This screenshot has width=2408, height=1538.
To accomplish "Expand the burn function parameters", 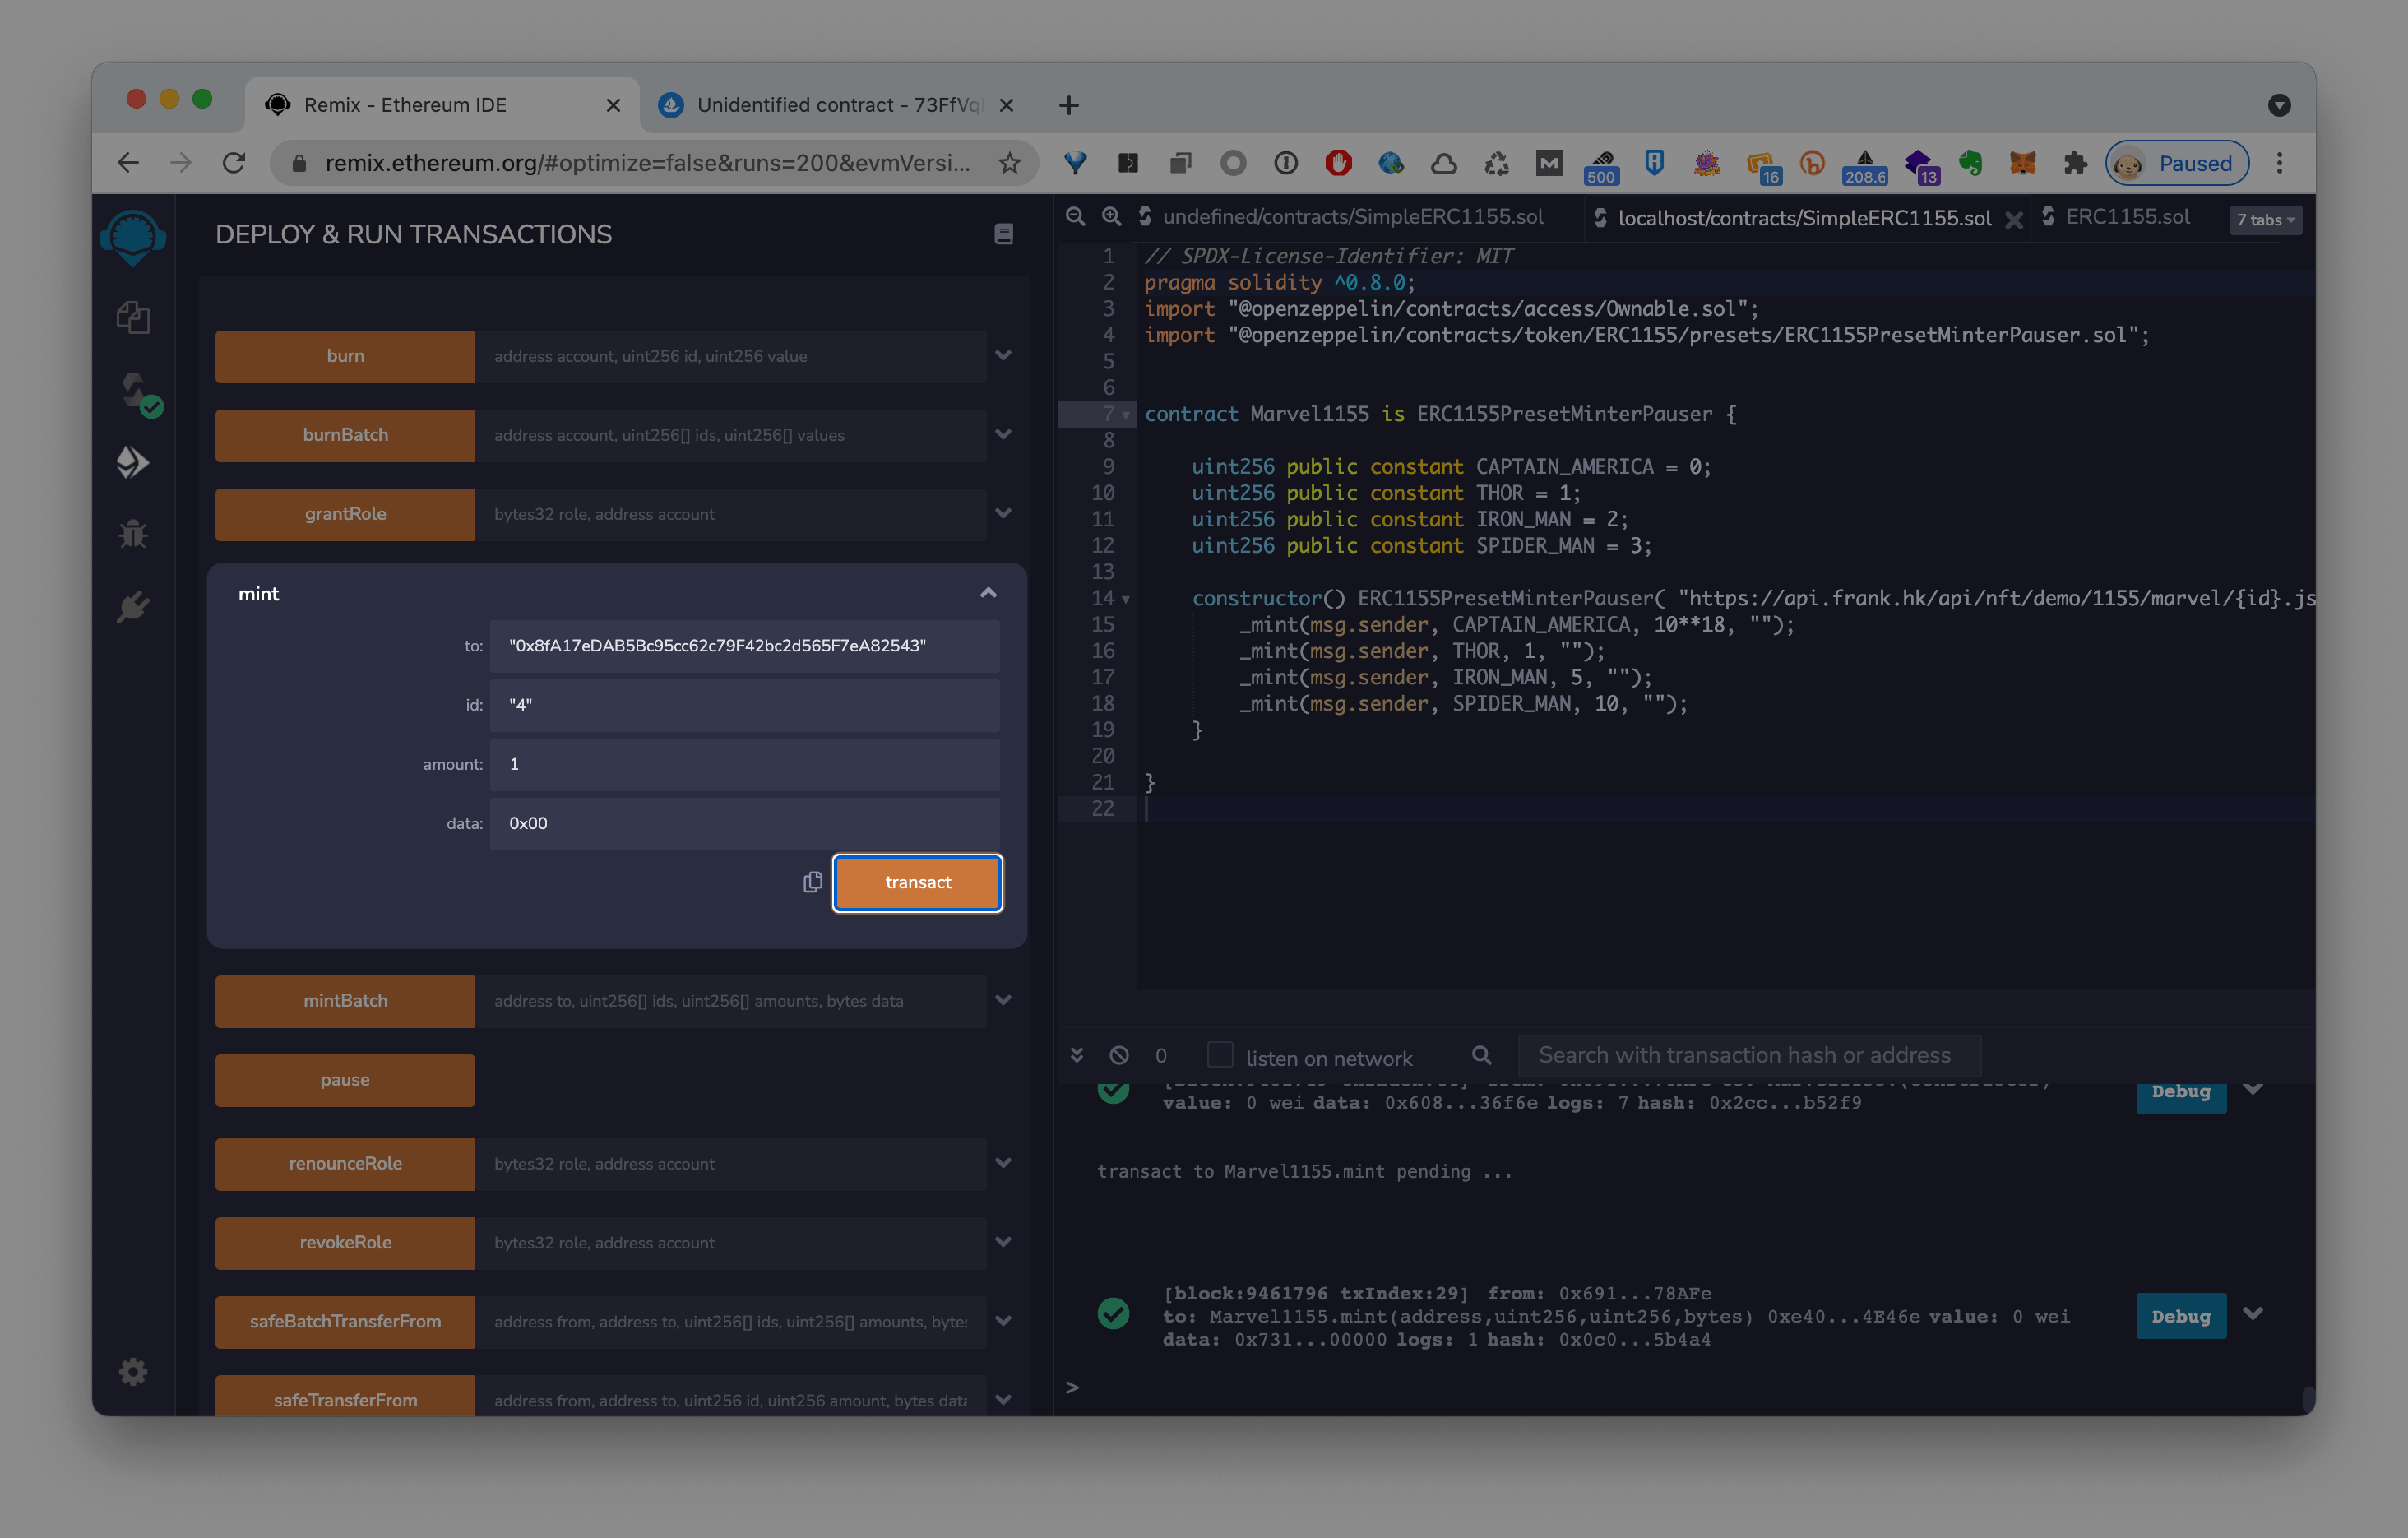I will pyautogui.click(x=1003, y=356).
